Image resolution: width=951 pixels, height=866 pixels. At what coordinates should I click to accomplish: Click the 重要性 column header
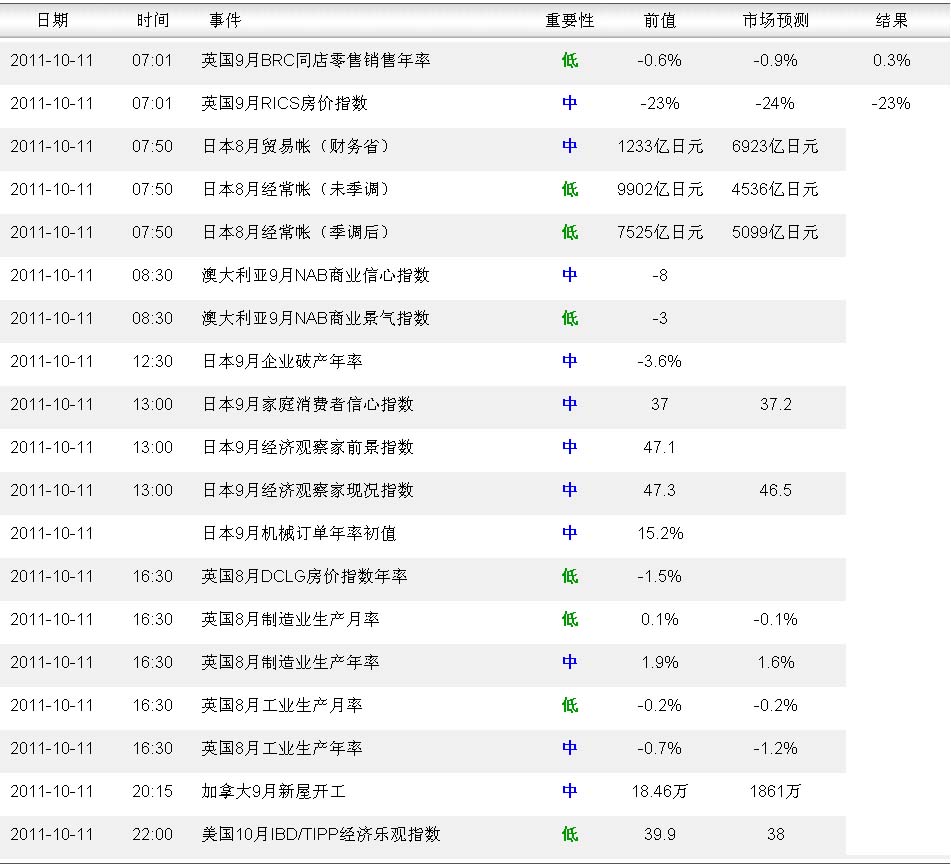coord(570,21)
